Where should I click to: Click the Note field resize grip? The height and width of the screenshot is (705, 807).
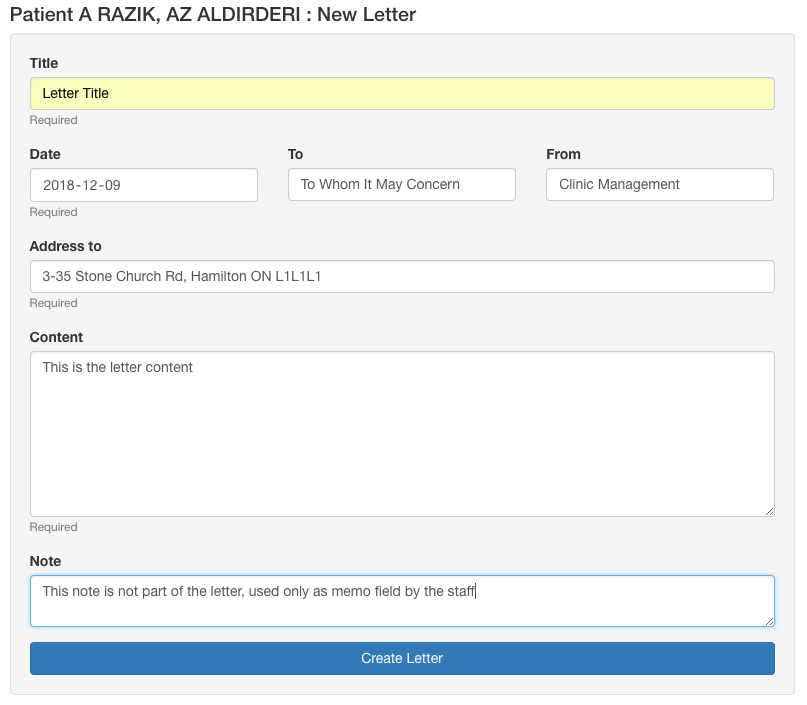click(769, 621)
